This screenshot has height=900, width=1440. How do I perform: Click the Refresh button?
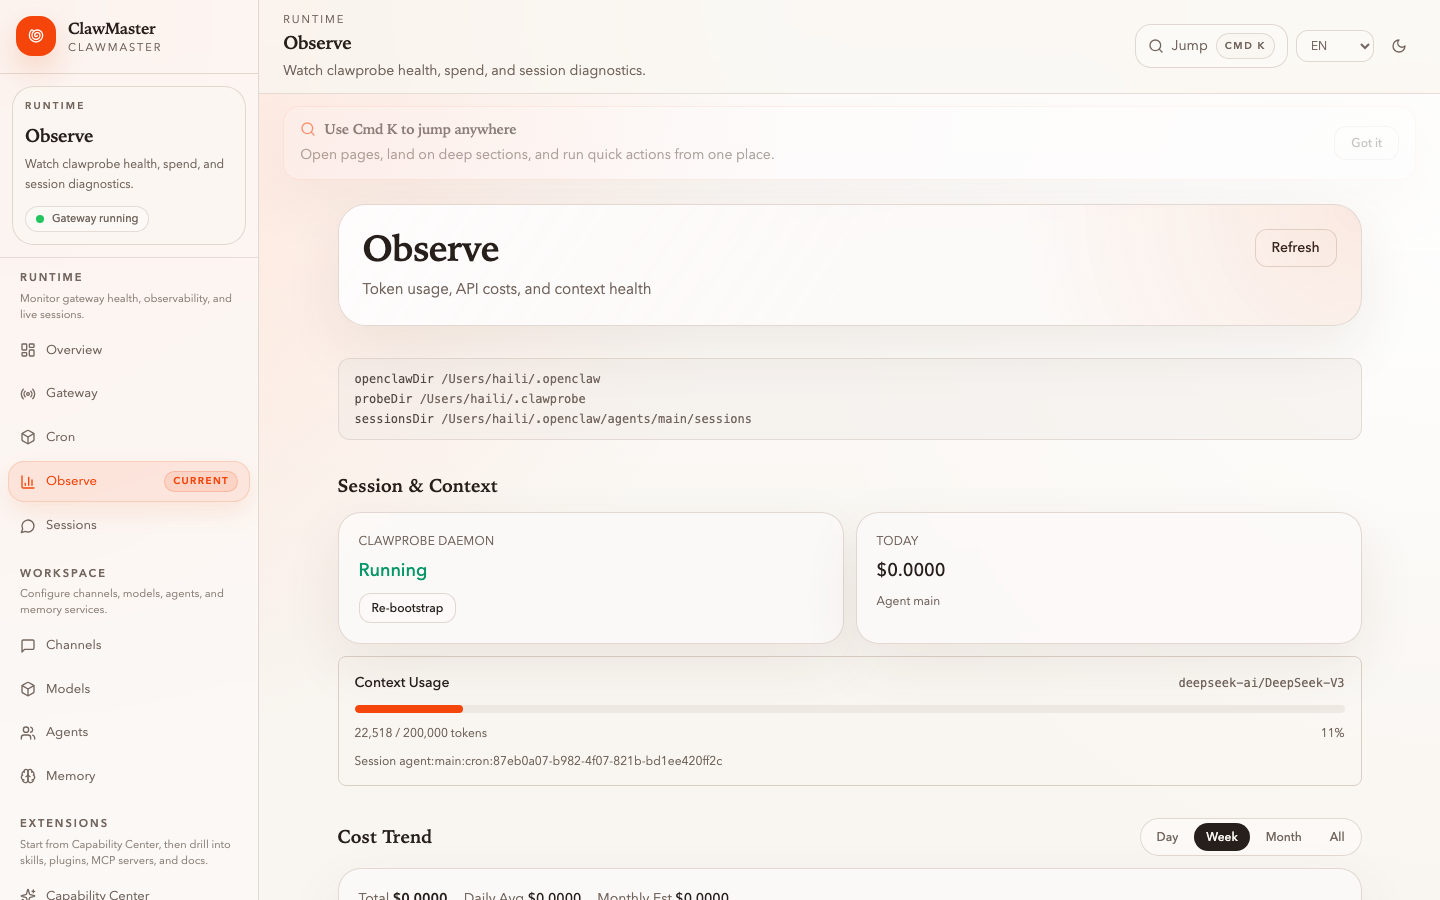click(1295, 248)
